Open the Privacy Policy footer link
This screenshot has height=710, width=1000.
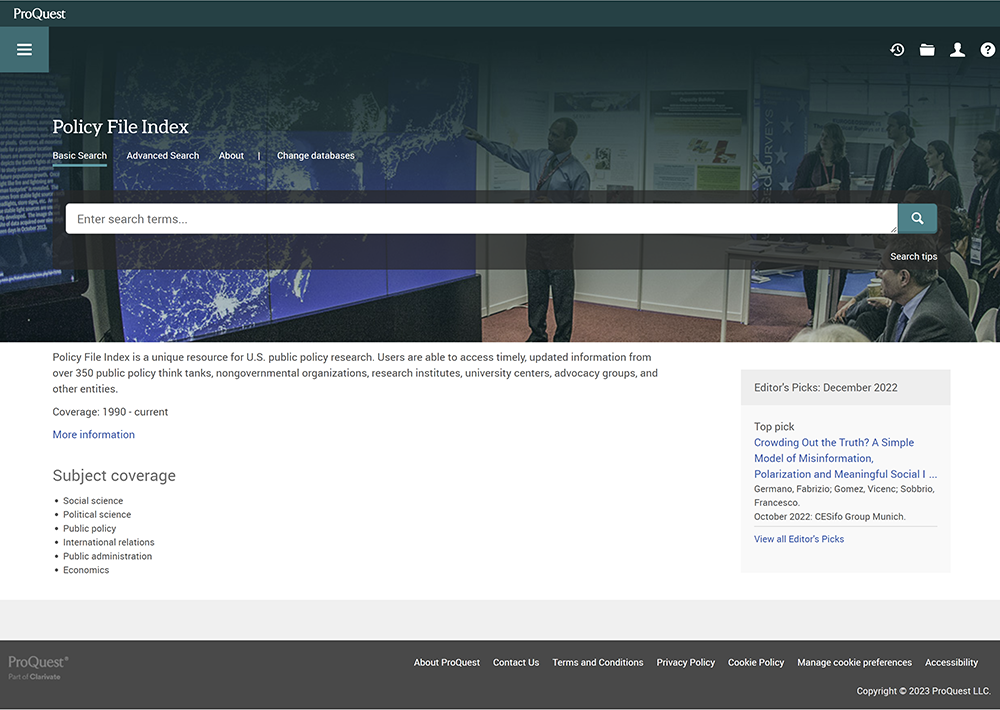click(x=685, y=662)
